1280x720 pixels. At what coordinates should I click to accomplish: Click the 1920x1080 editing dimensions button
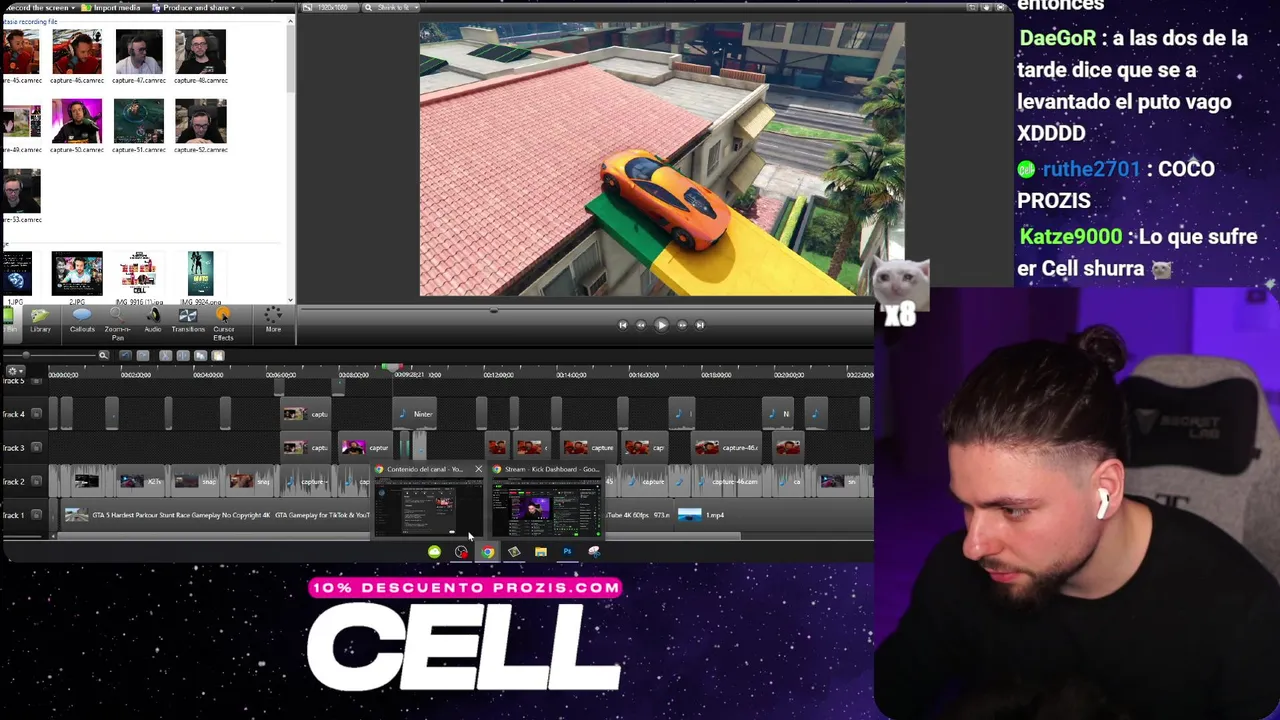[329, 8]
